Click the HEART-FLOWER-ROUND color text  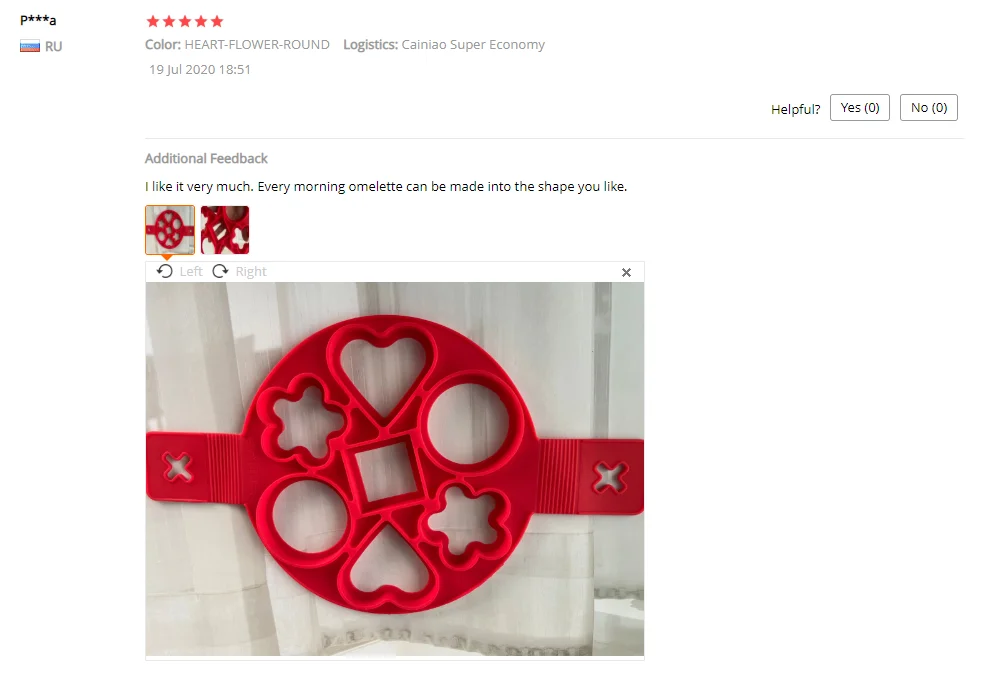257,45
